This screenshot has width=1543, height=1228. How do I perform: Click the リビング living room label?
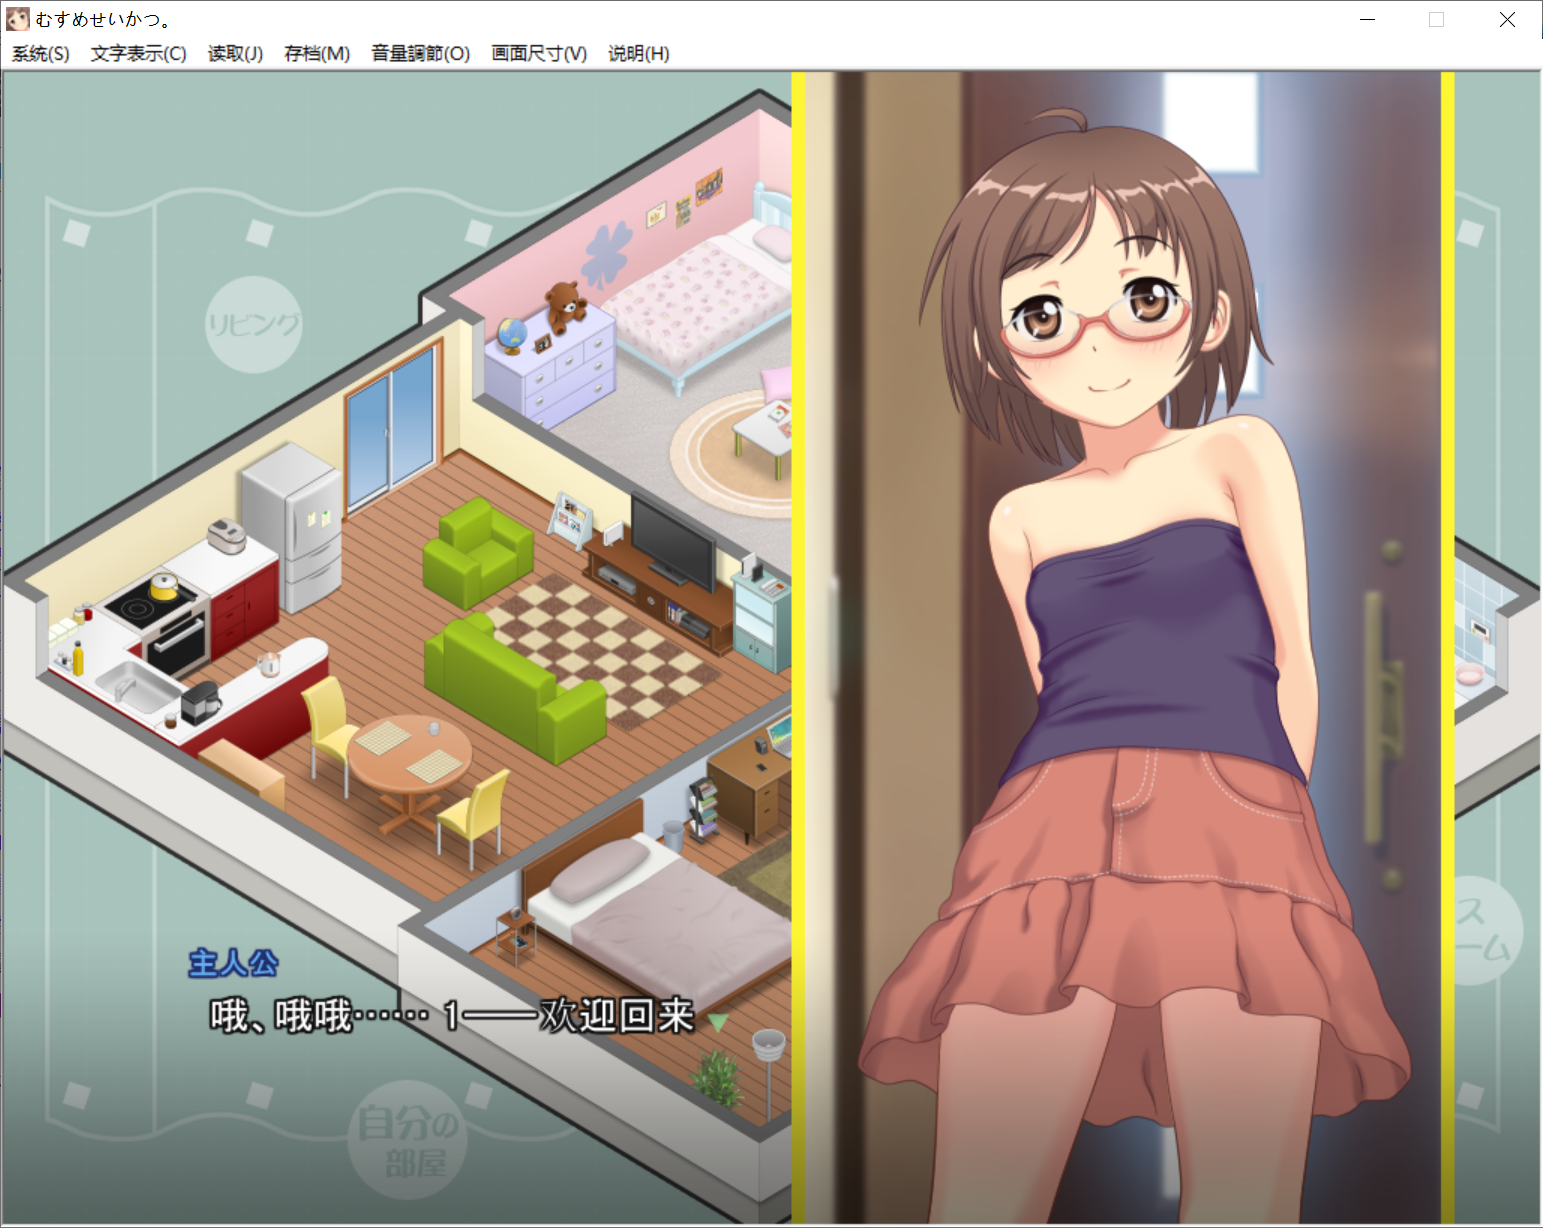[x=253, y=322]
